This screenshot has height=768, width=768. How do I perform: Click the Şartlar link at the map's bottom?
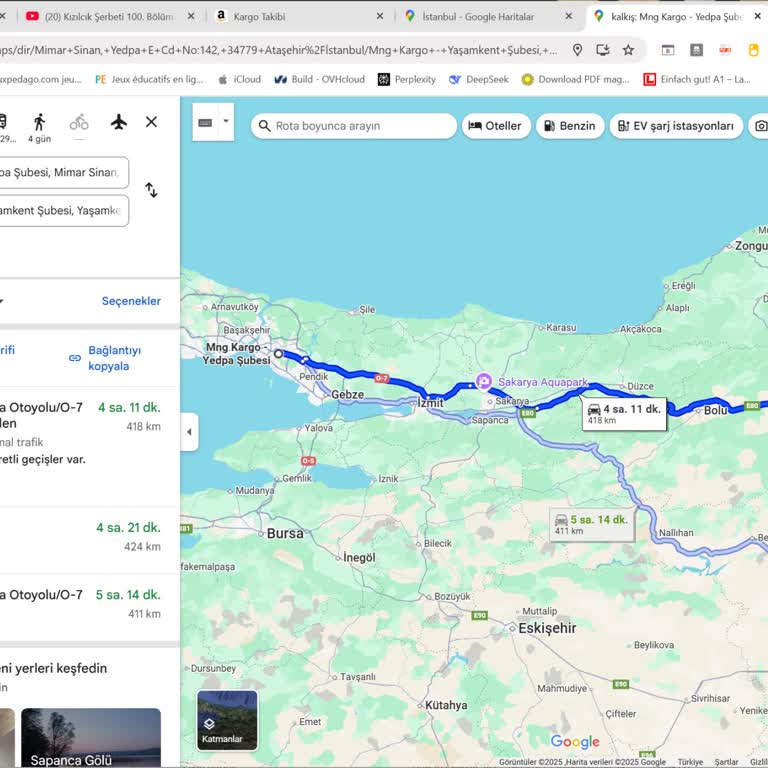(x=726, y=762)
